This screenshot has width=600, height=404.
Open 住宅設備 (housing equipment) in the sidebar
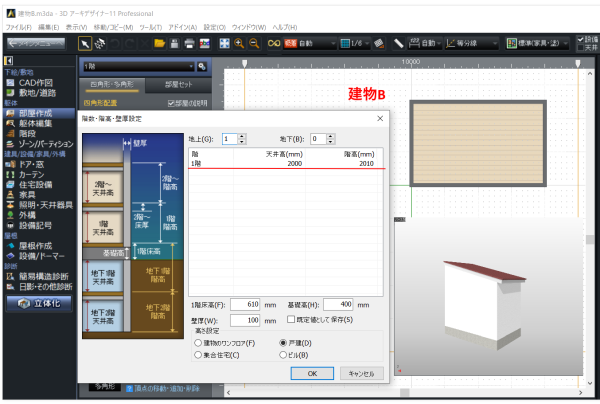39,184
